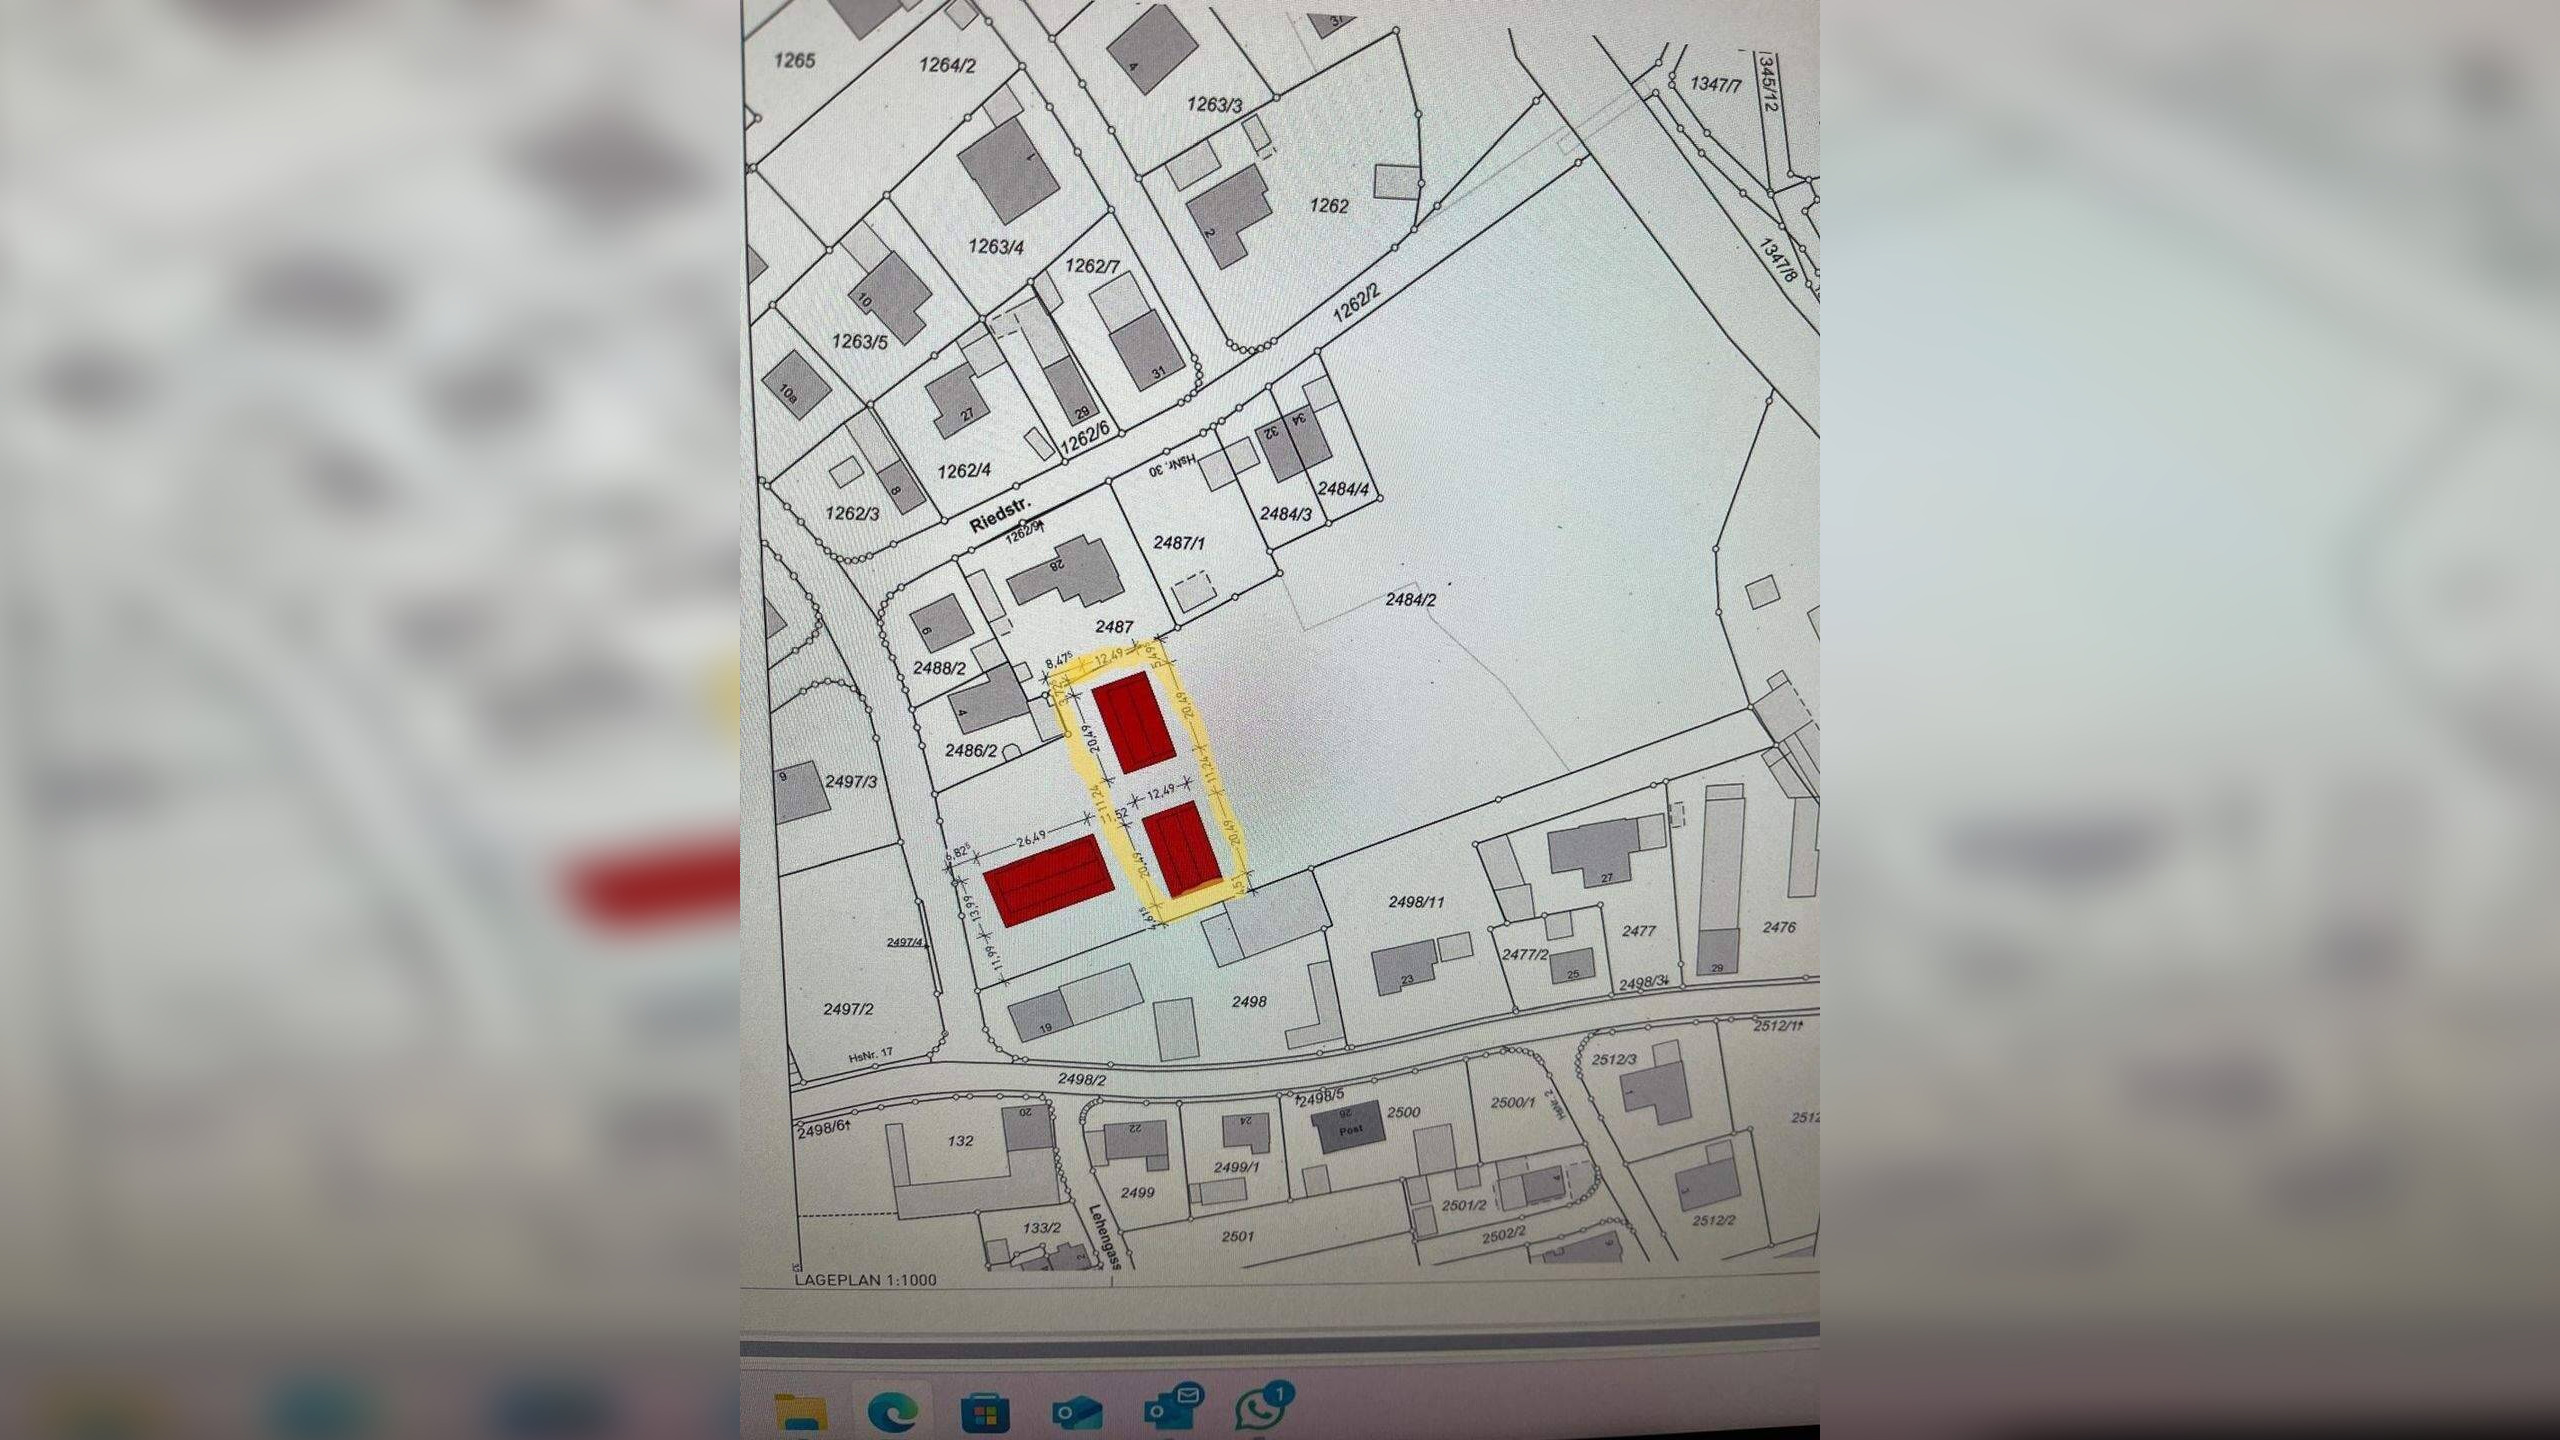Click the parcel number 2487/1
Image resolution: width=2560 pixels, height=1440 pixels.
click(1179, 542)
